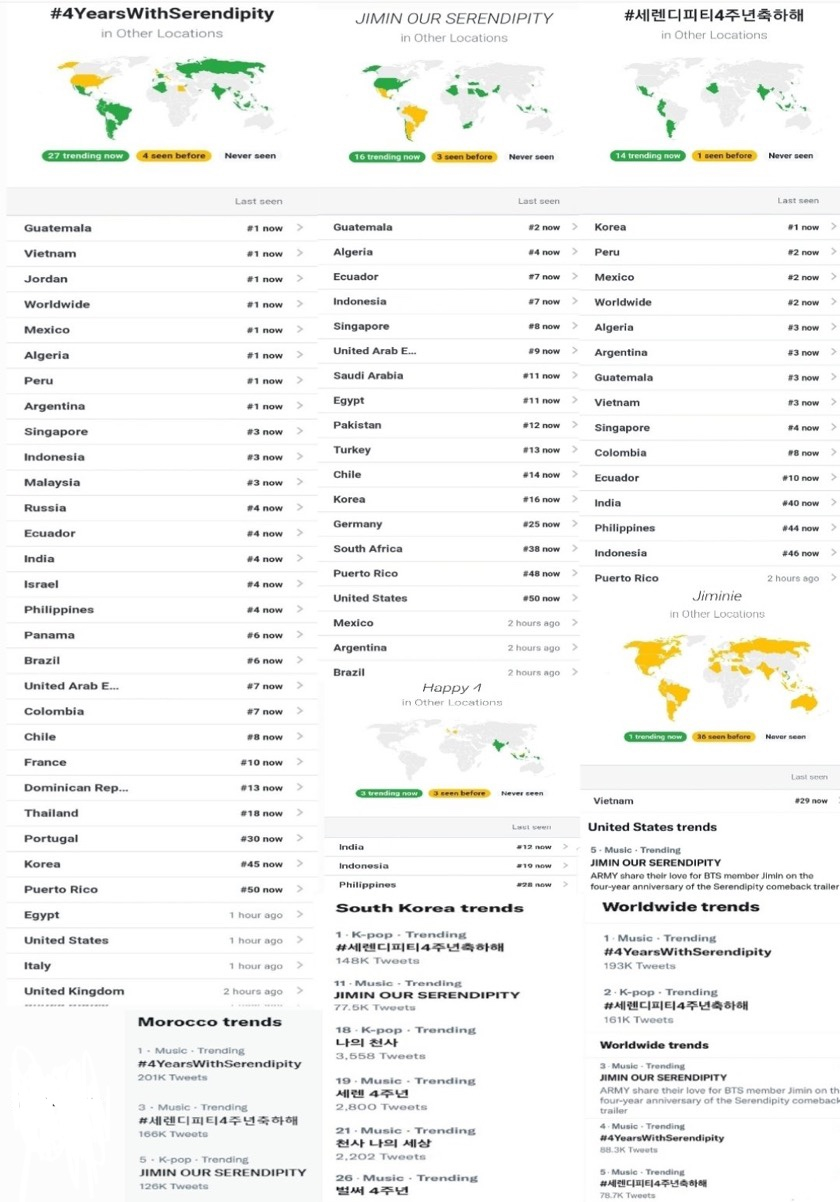Click the chevron arrow on the Jordan row
Image resolution: width=840 pixels, height=1202 pixels.
[299, 279]
